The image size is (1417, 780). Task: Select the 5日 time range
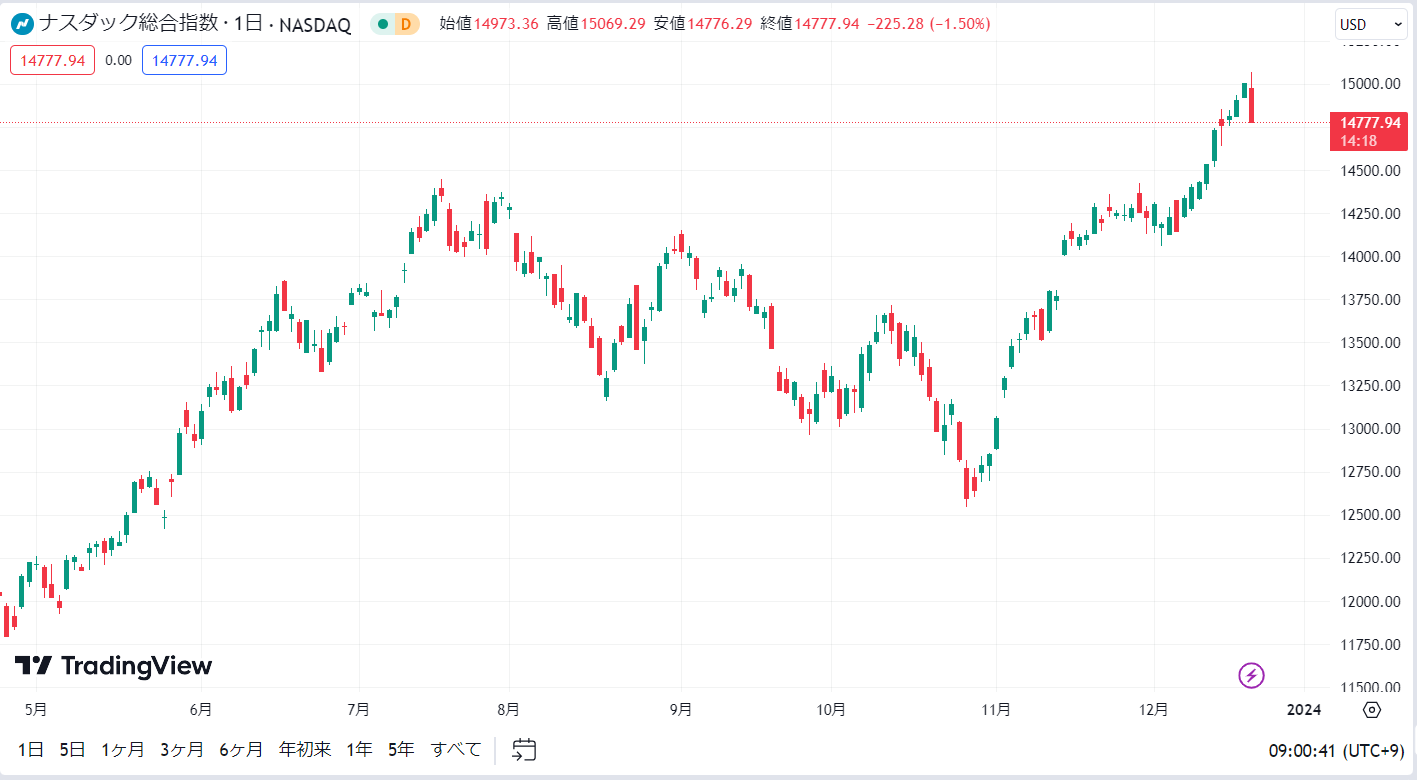coord(72,749)
